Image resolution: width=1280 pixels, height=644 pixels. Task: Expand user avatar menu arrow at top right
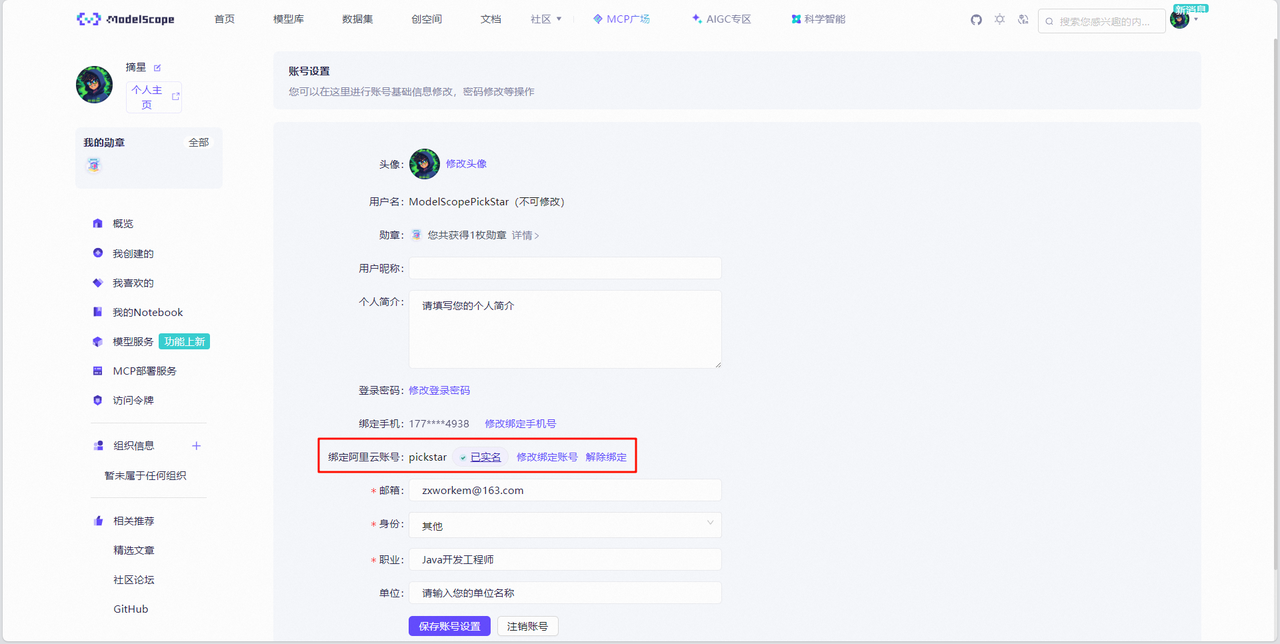click(1196, 20)
